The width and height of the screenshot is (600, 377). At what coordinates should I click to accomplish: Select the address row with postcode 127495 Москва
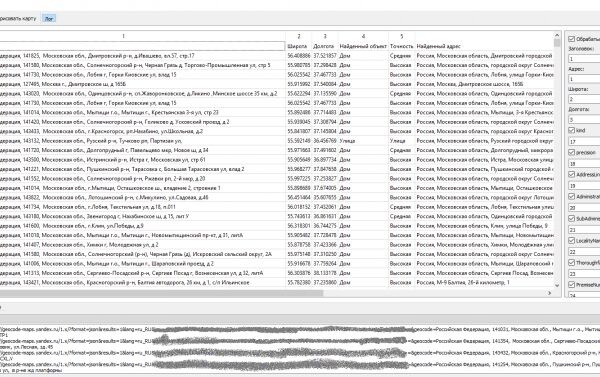(142, 84)
